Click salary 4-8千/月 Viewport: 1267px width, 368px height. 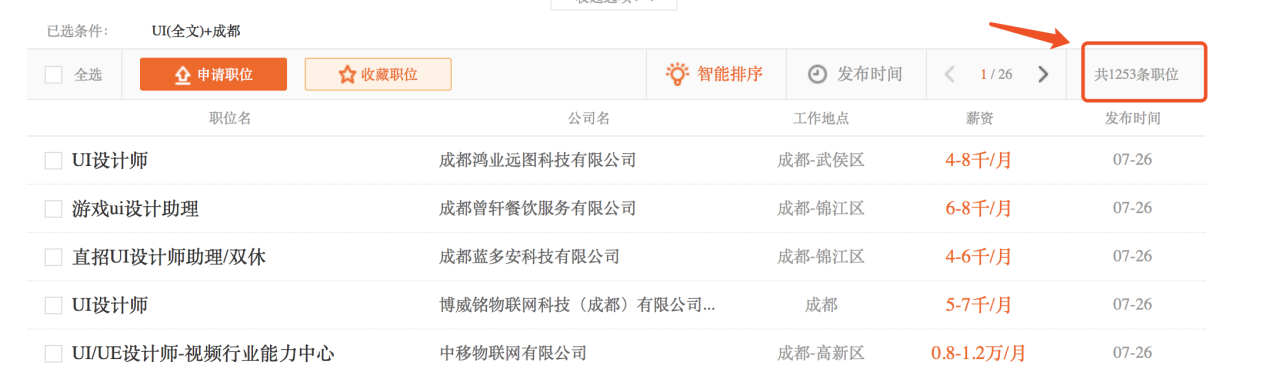coord(978,160)
